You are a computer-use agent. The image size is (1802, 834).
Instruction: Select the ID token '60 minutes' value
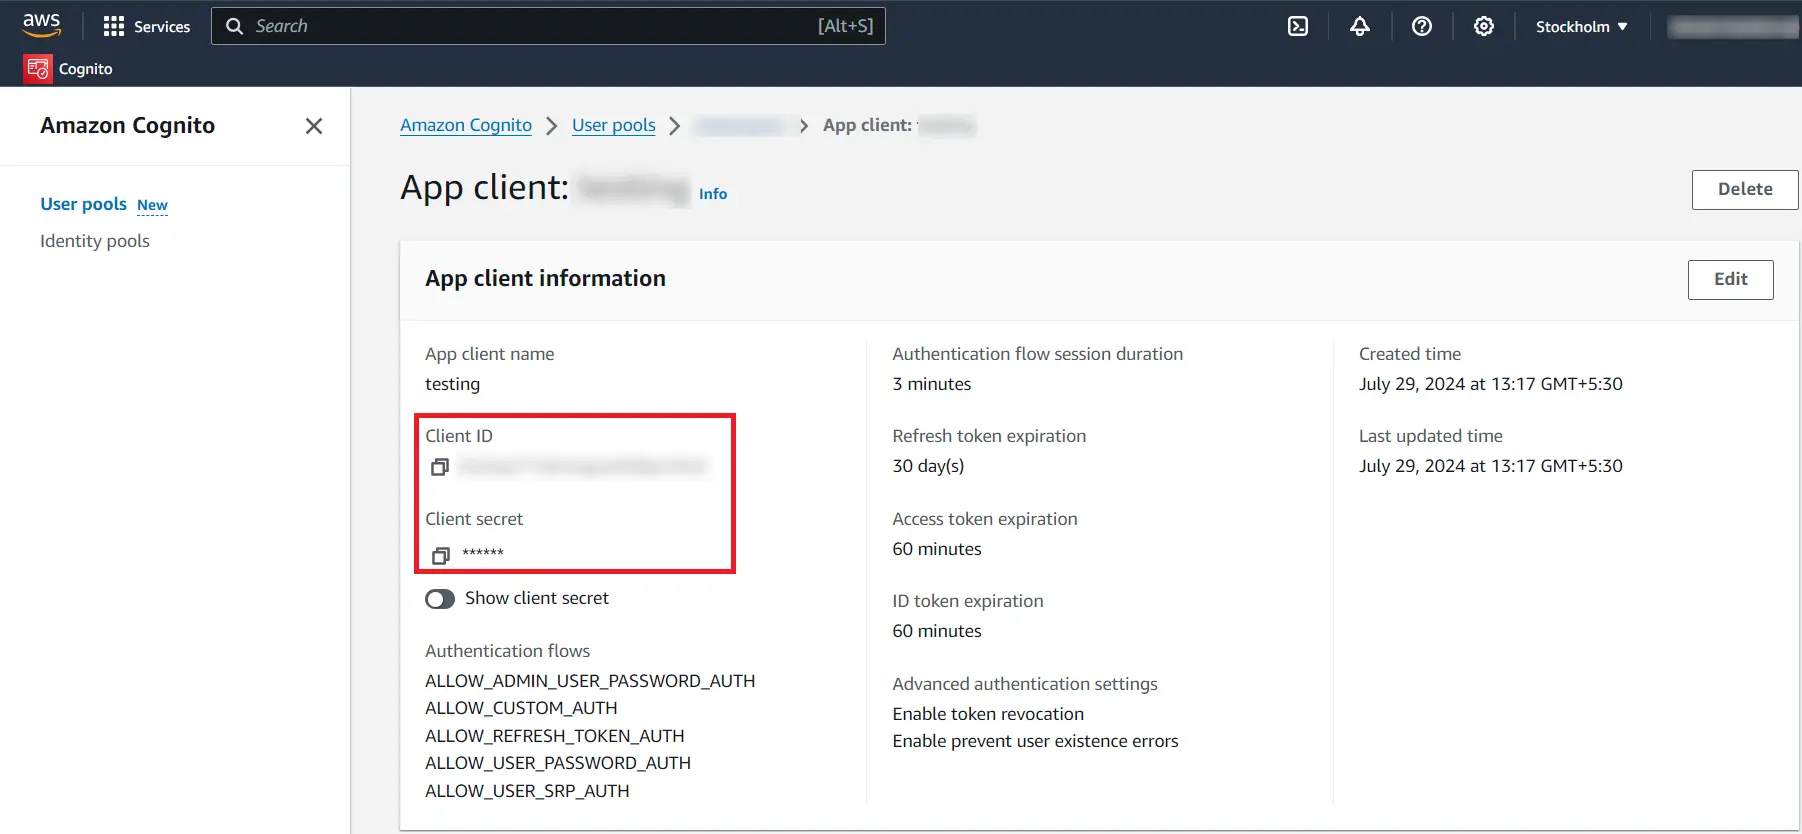pyautogui.click(x=937, y=631)
